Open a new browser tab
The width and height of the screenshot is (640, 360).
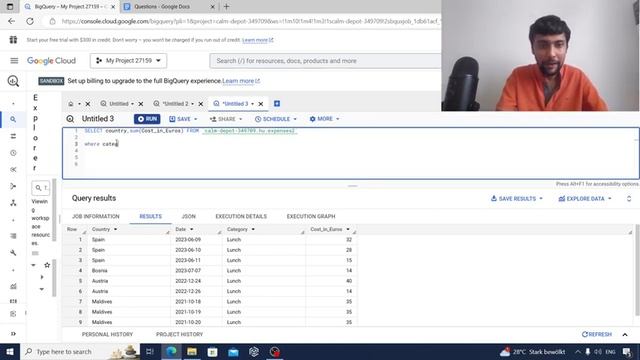point(227,7)
